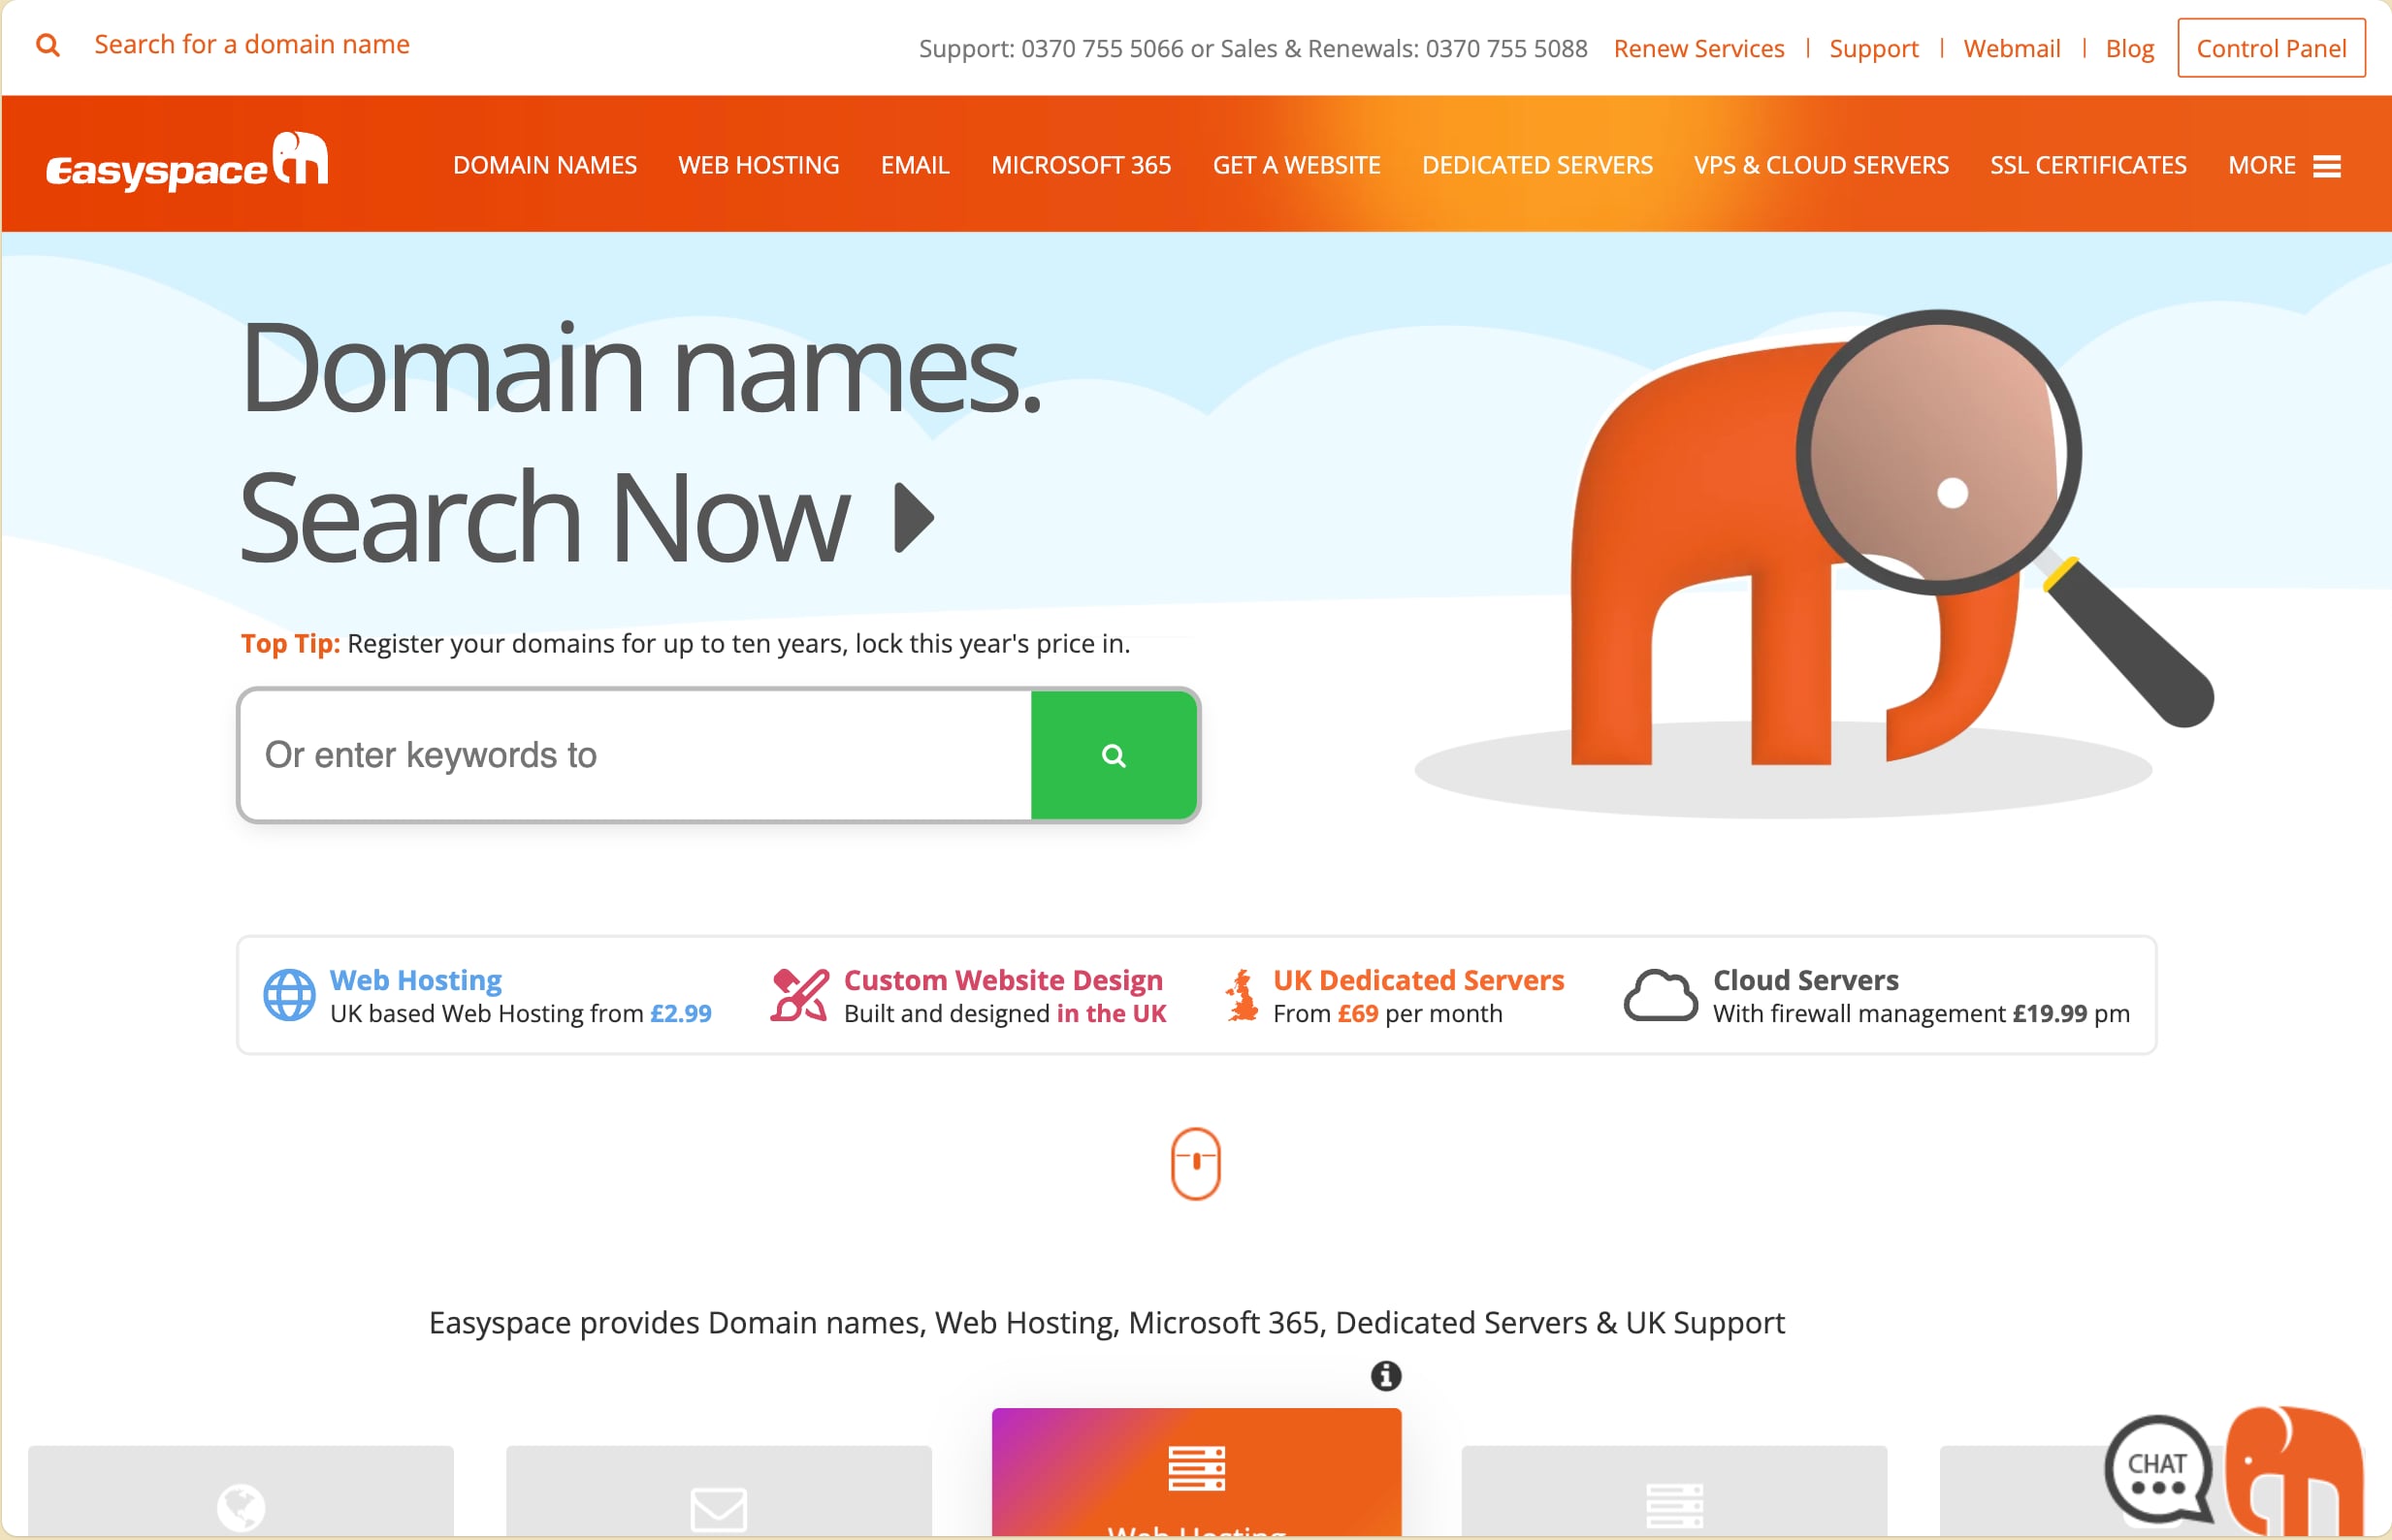The width and height of the screenshot is (2392, 1540).
Task: Click the Easyspace provides Domain names tagline
Action: (1106, 1322)
